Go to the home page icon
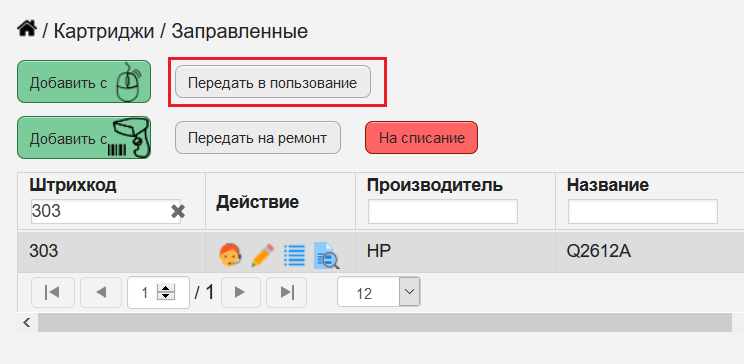Viewport: 744px width, 364px height. coord(27,29)
